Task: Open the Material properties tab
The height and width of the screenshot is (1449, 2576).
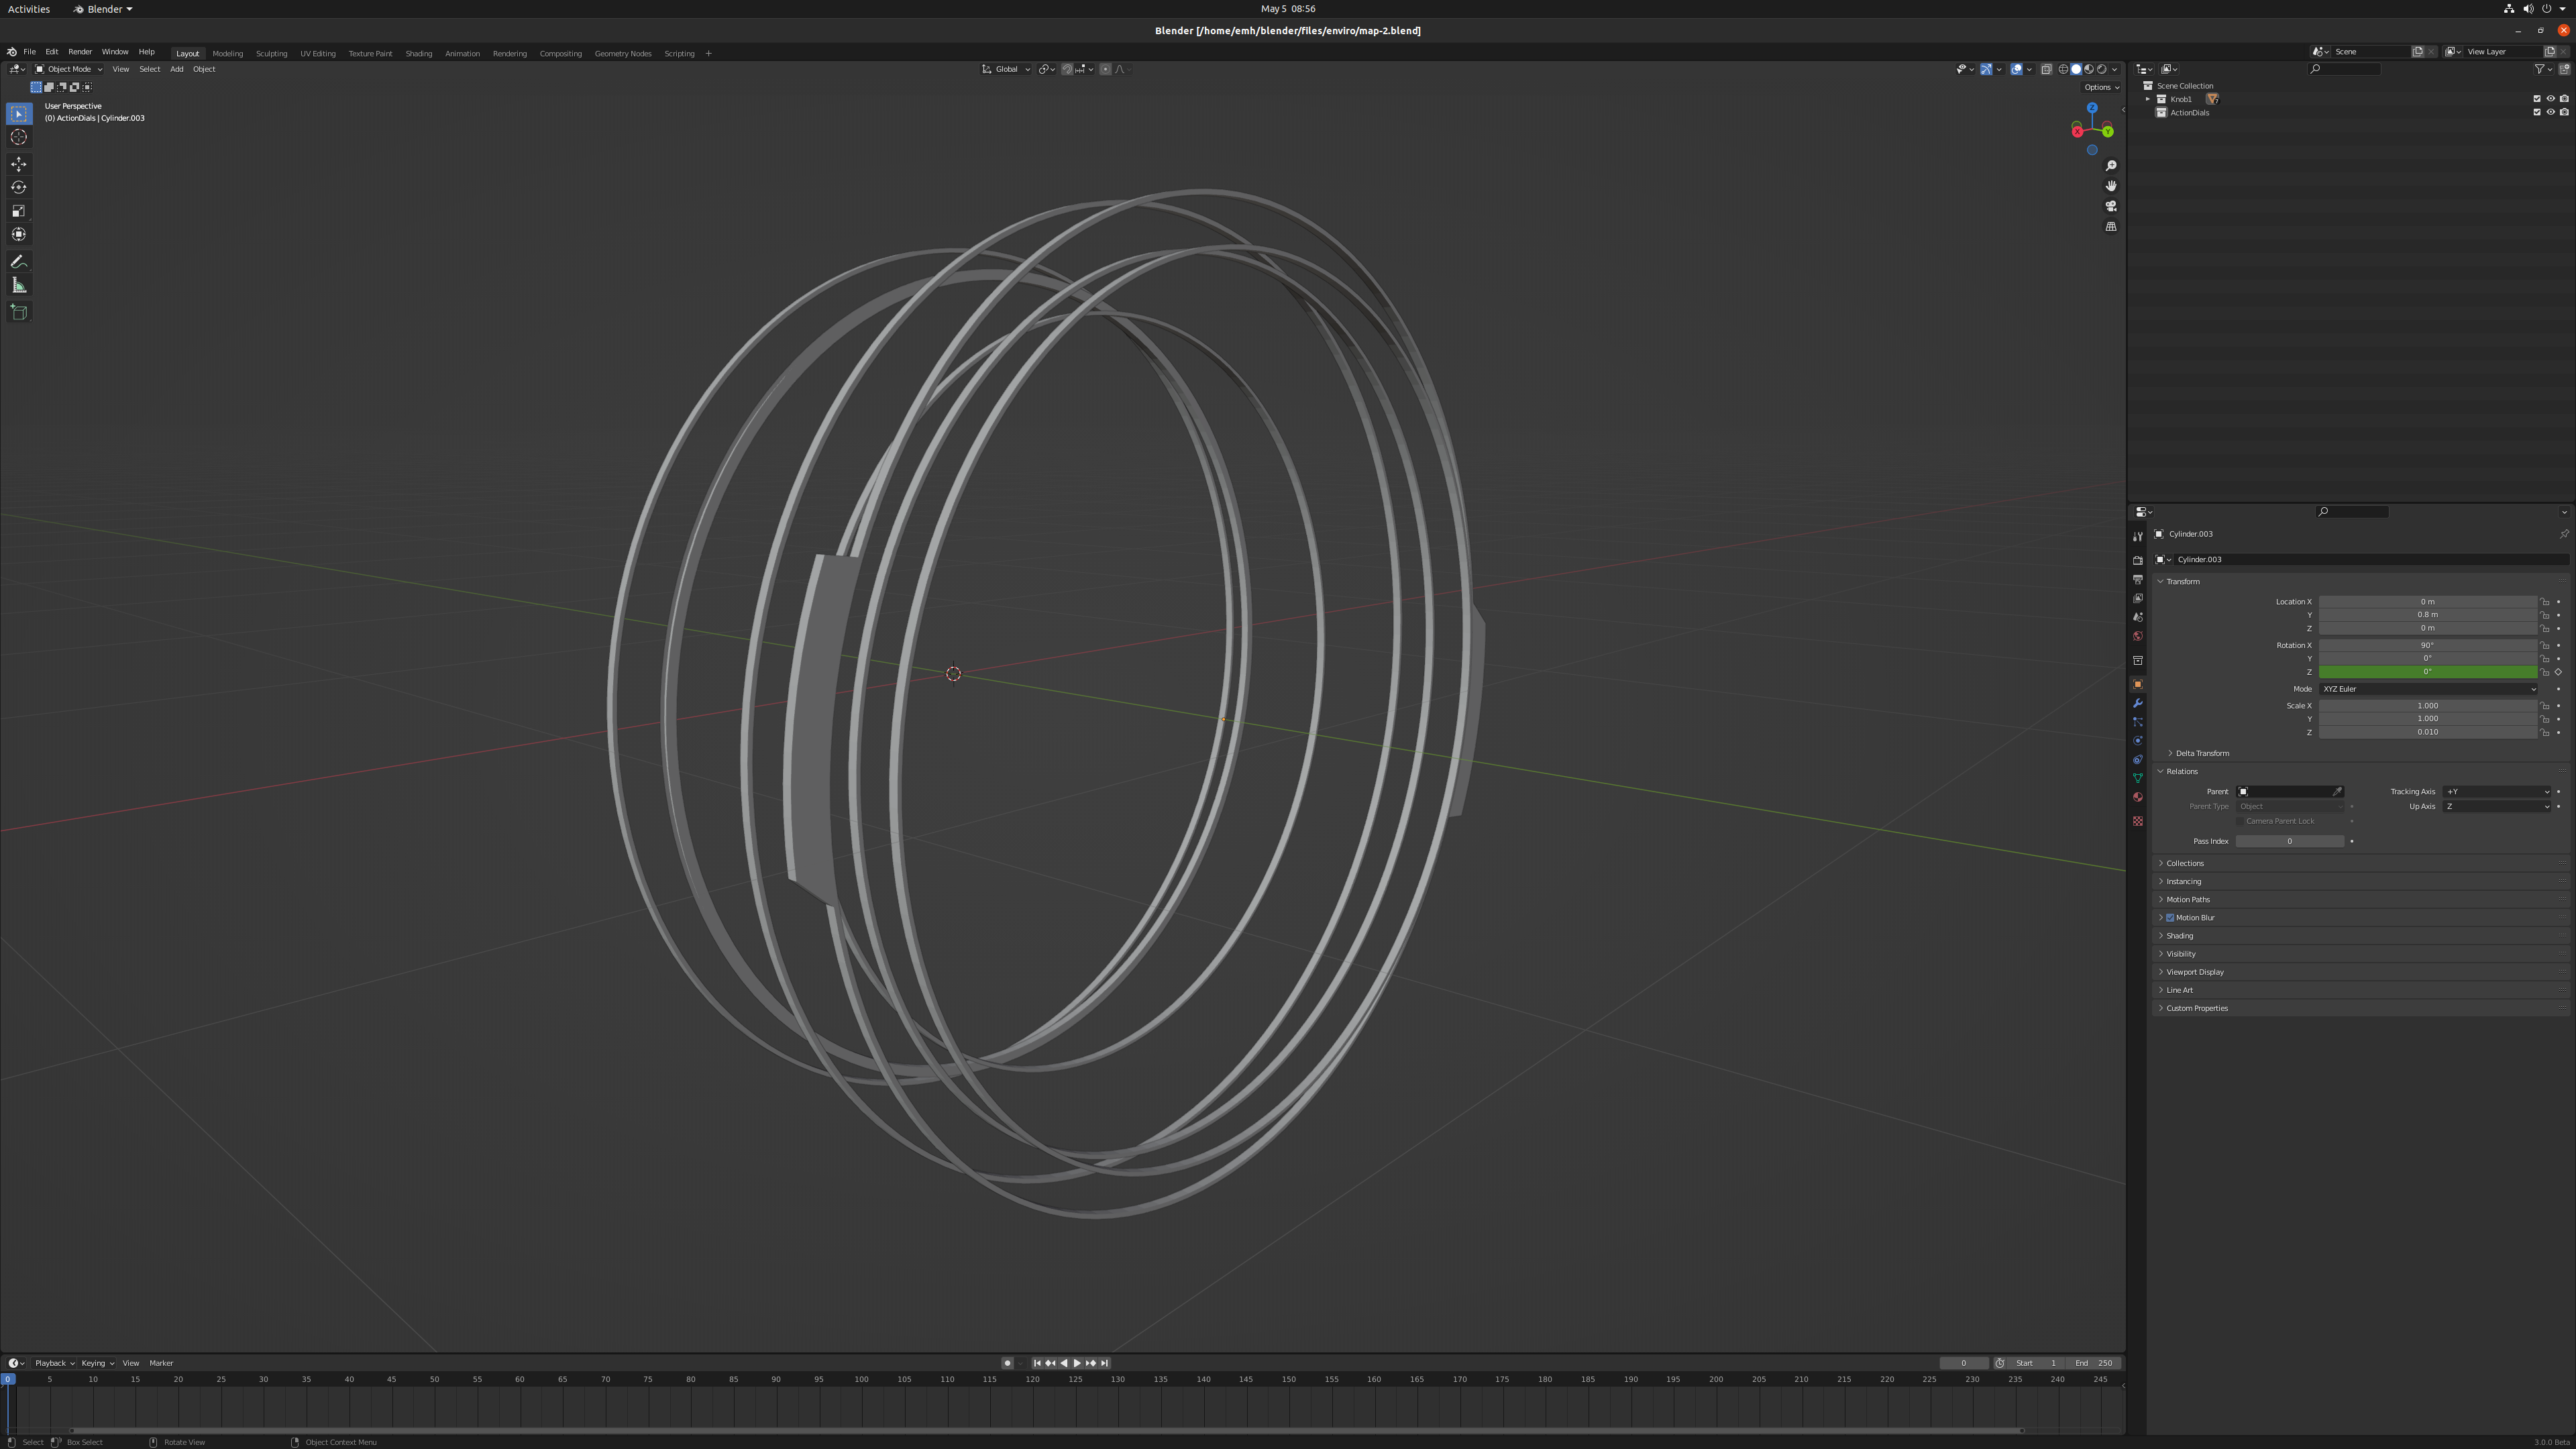Action: click(2138, 797)
